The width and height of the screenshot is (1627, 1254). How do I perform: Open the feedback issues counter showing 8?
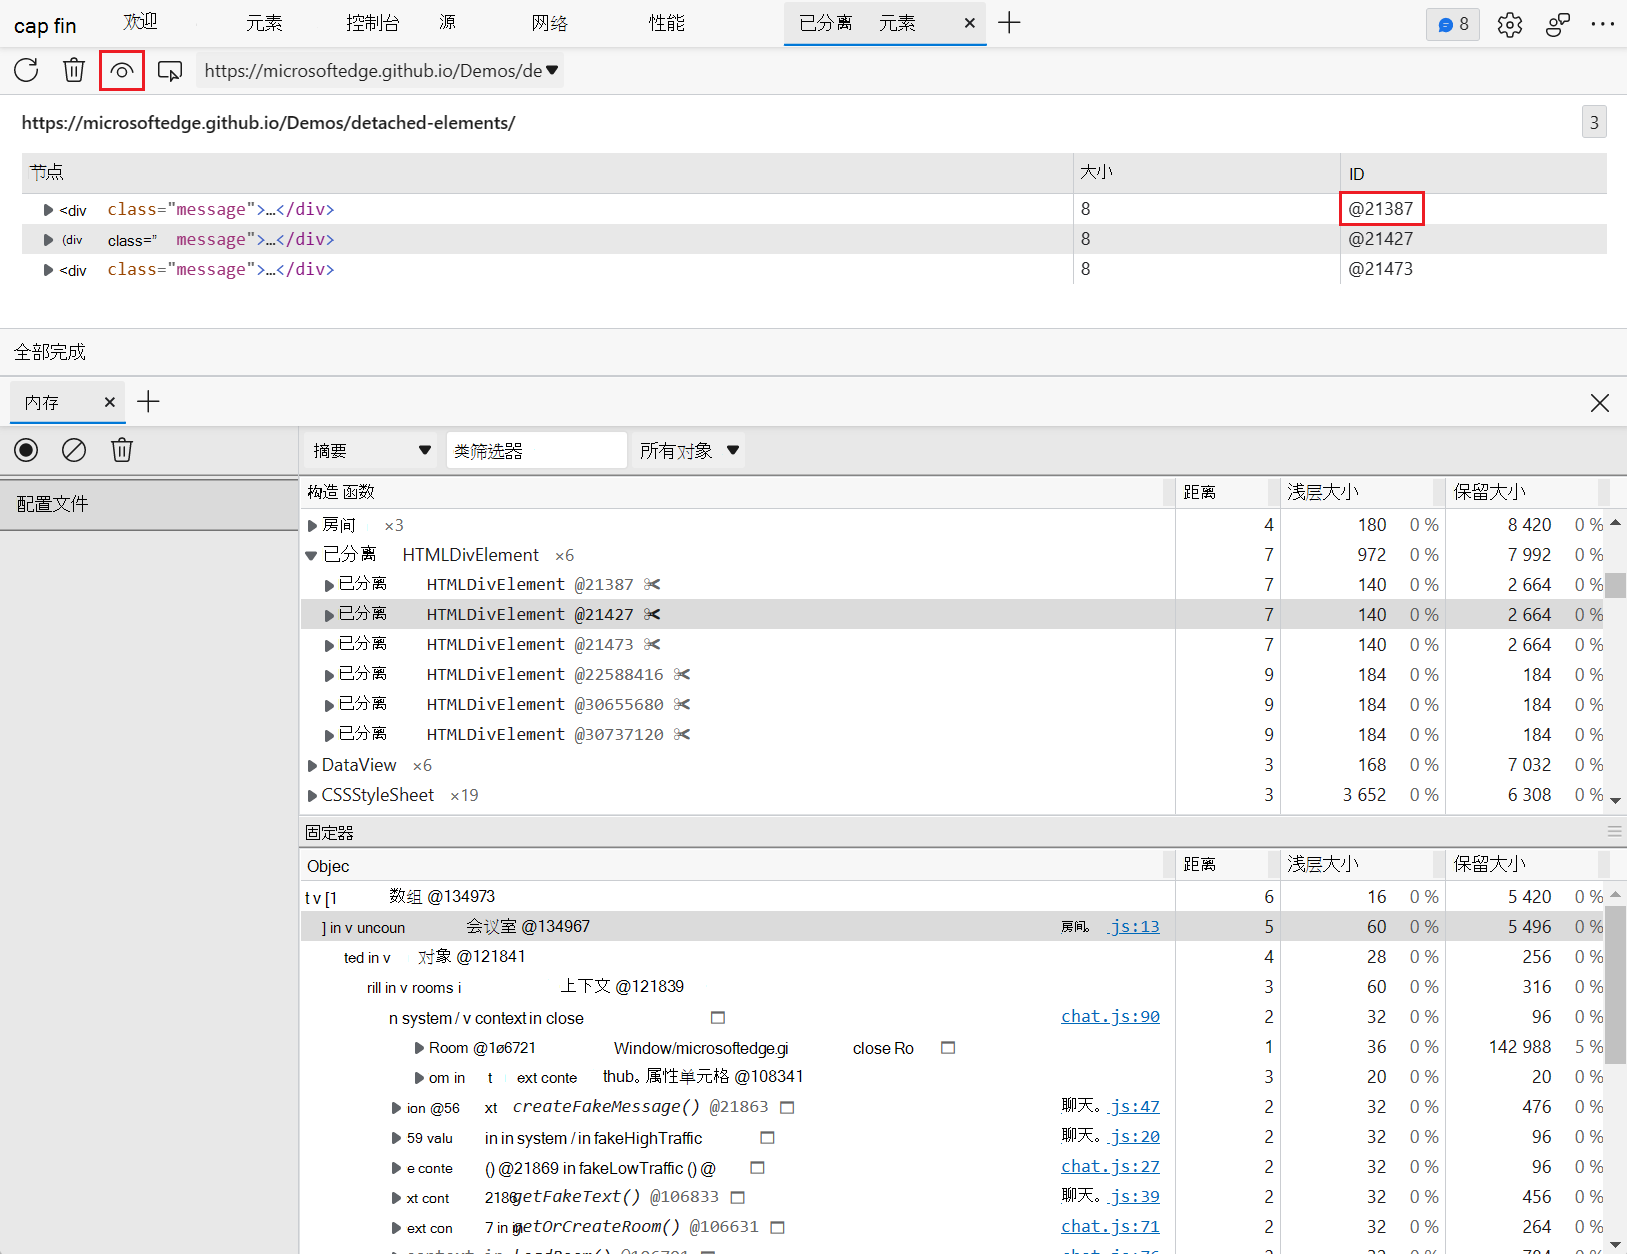tap(1453, 24)
